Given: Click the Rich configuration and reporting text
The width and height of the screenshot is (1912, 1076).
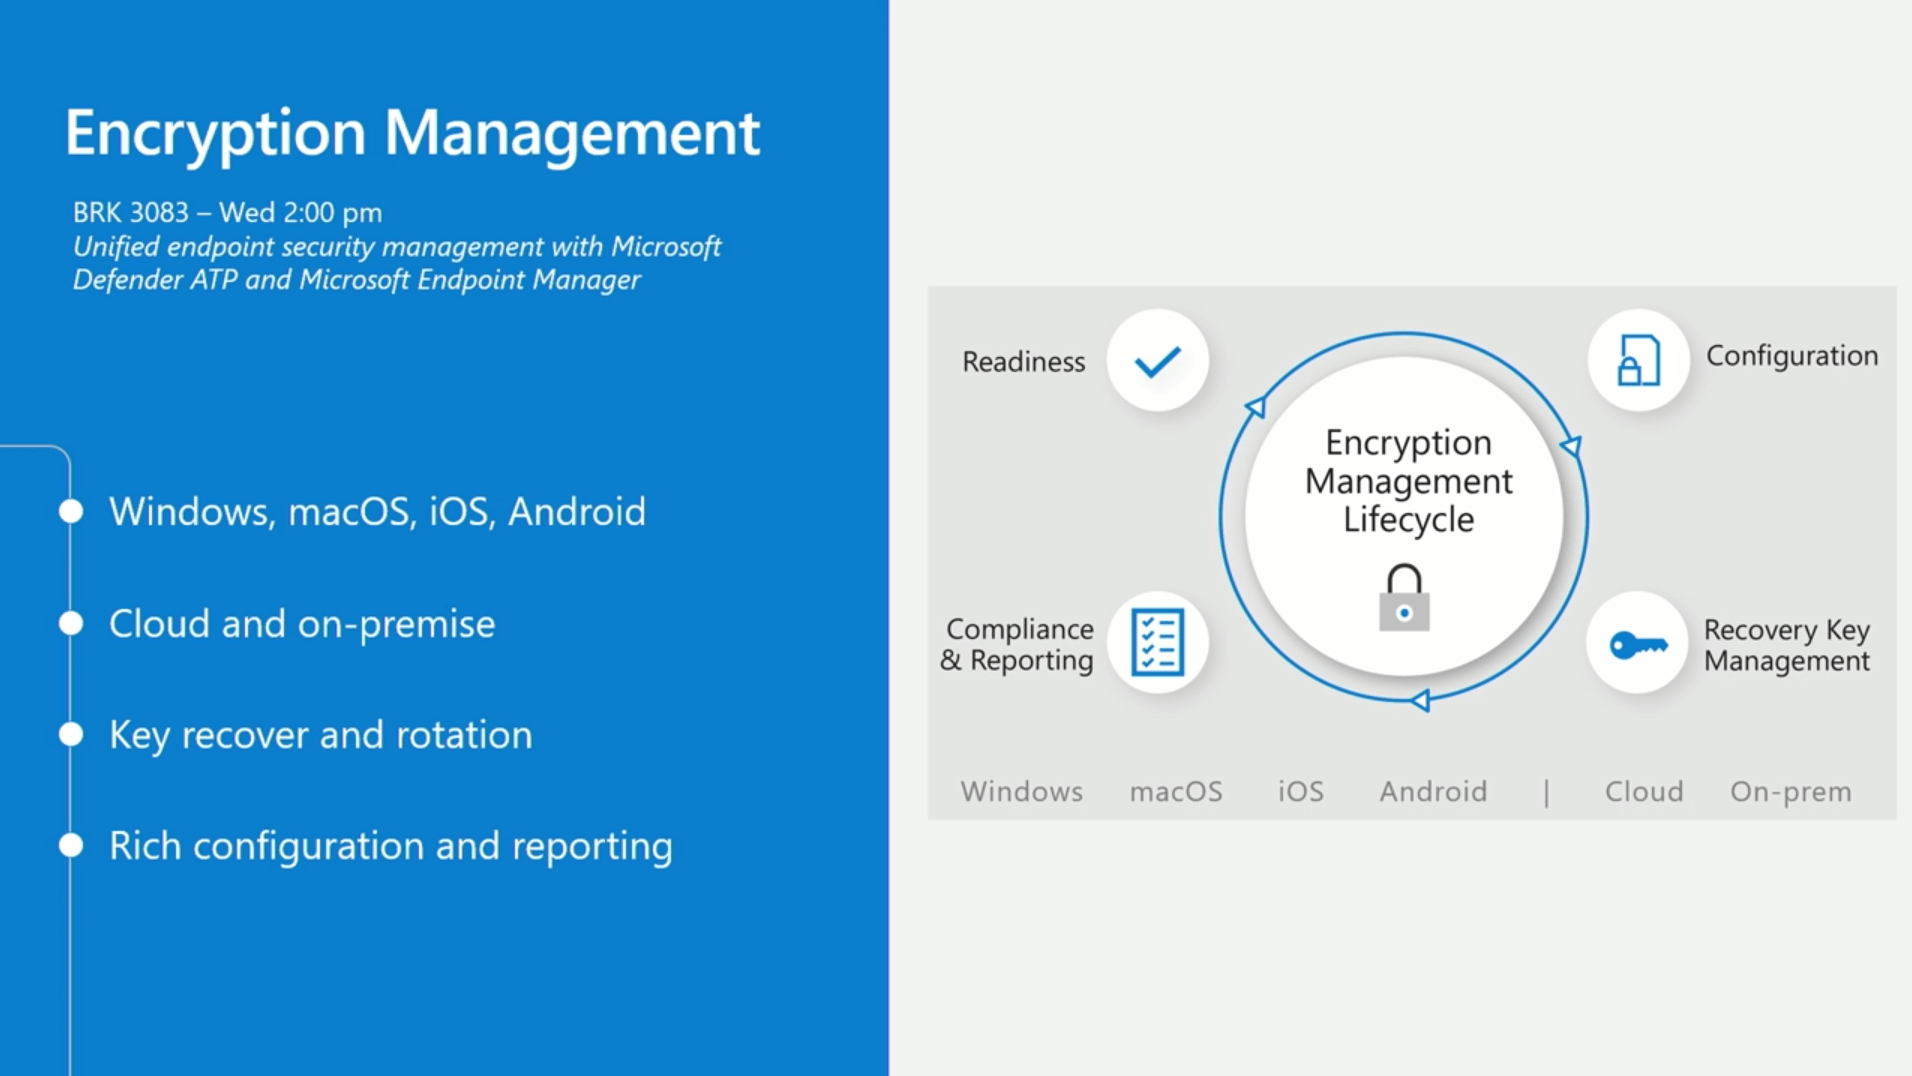Looking at the screenshot, I should (x=391, y=846).
